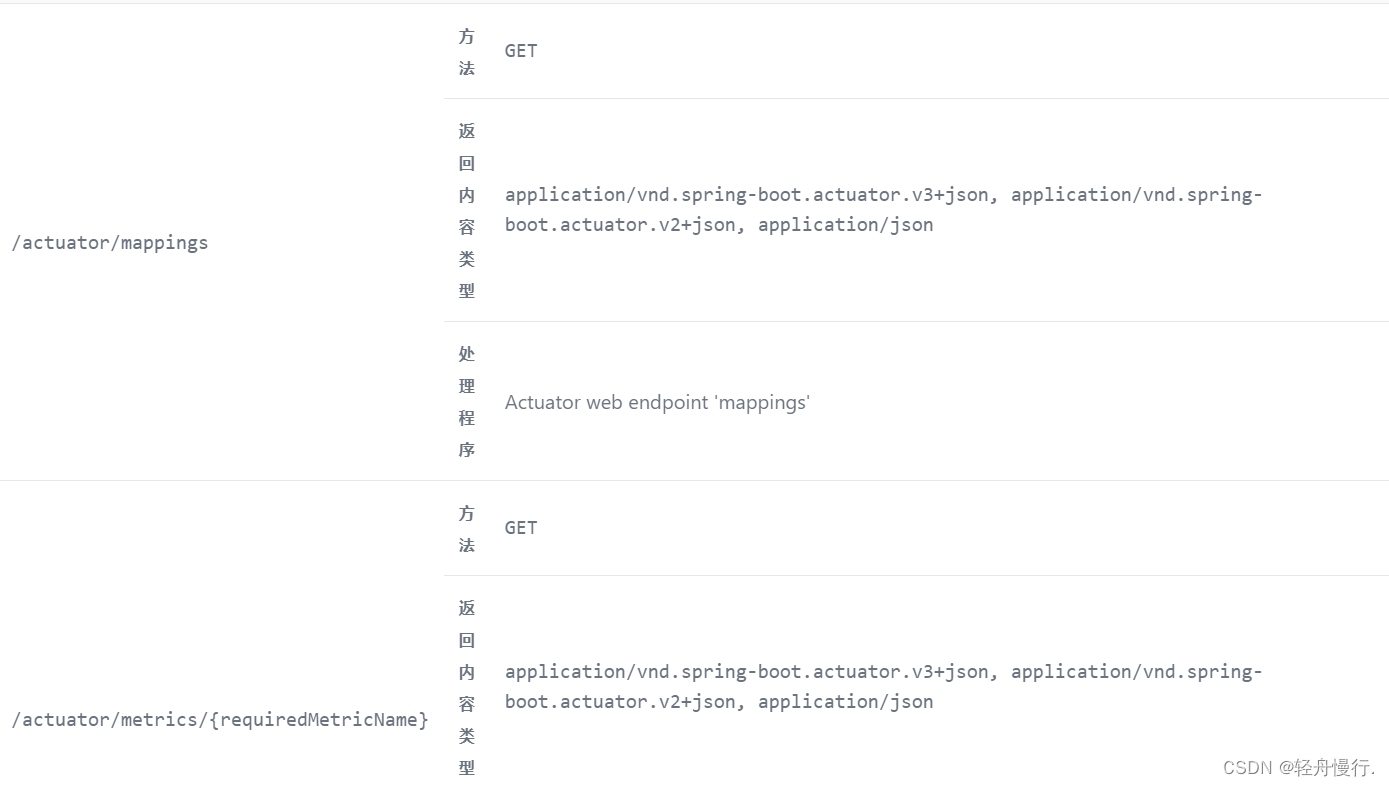Click '方法' label for /actuator/mappings

pos(467,52)
